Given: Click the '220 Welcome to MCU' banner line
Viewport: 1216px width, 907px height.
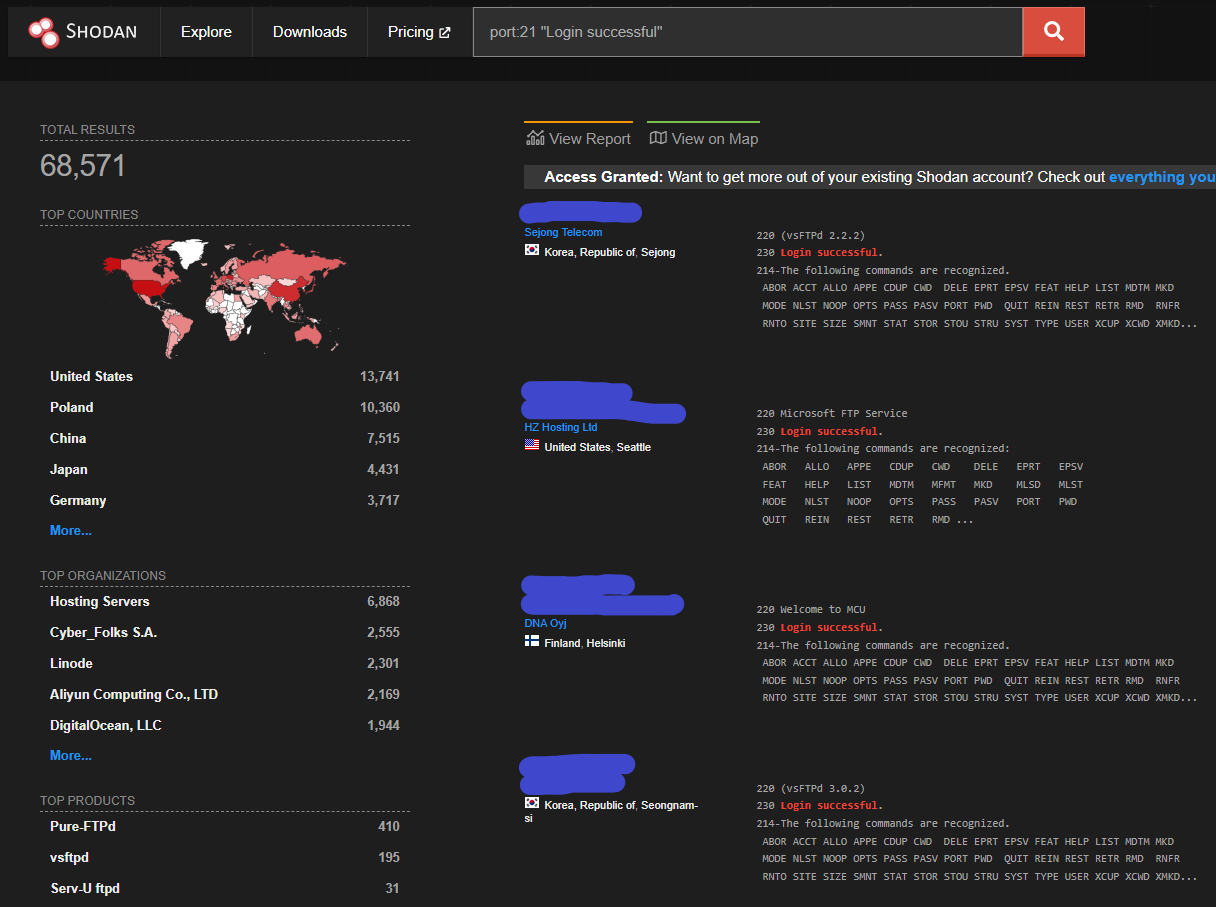Looking at the screenshot, I should tap(813, 609).
